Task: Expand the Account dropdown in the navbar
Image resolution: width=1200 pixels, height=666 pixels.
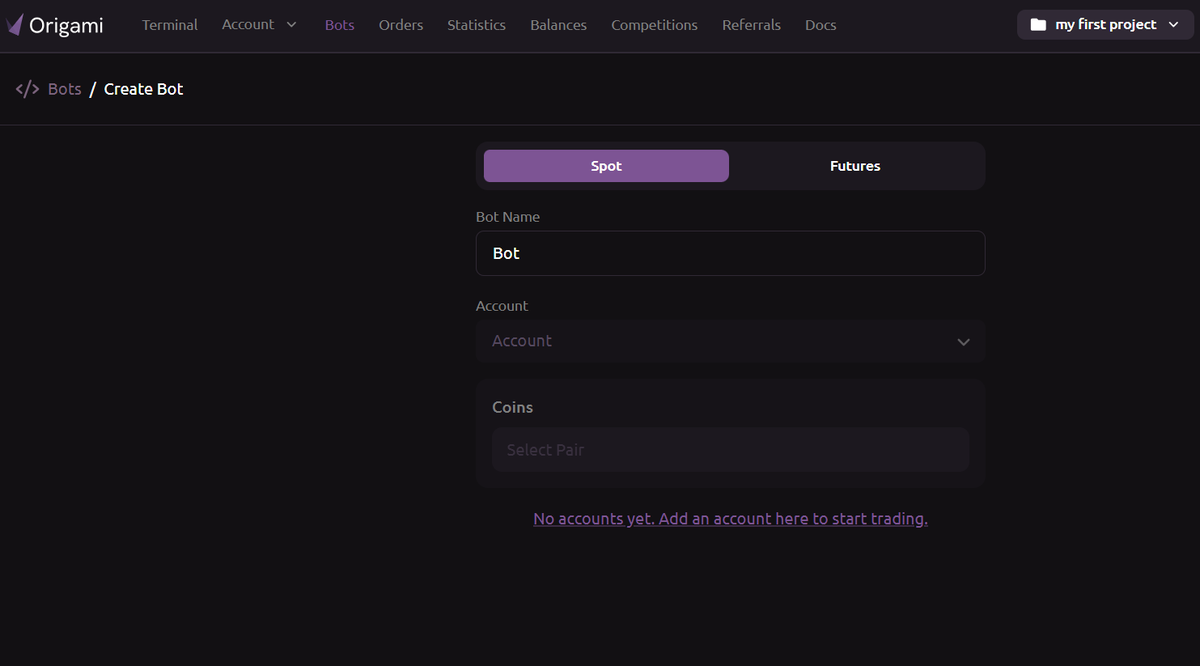Action: tap(259, 25)
